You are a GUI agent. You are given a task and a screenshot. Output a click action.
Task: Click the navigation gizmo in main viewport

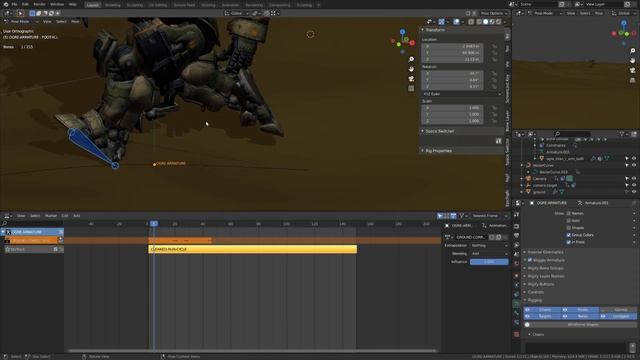403,41
